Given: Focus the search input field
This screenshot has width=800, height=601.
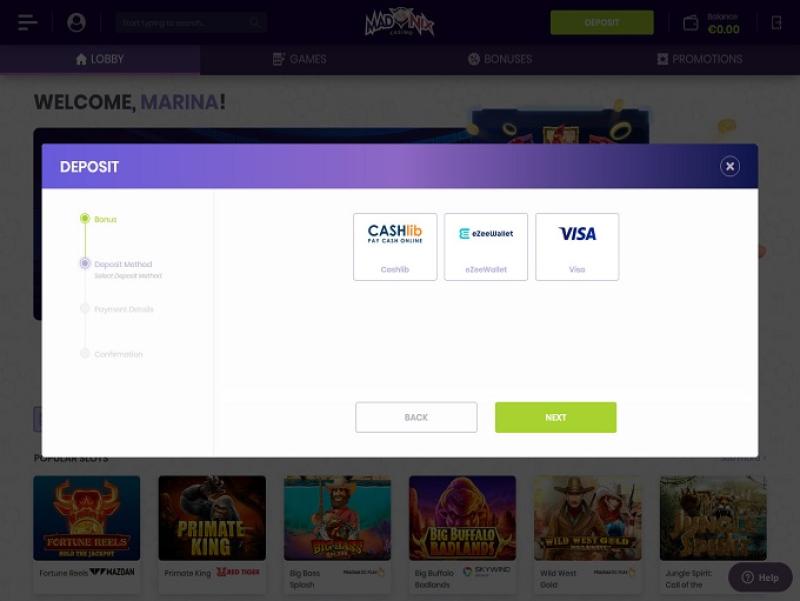Looking at the screenshot, I should coord(184,22).
